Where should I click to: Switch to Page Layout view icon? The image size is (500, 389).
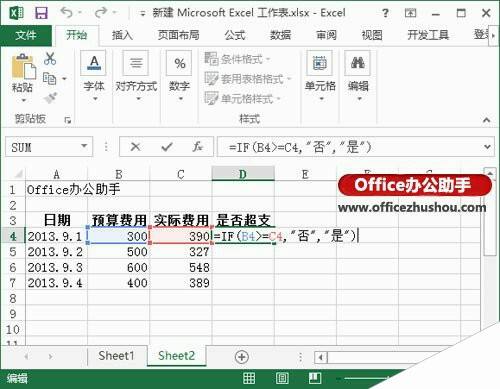click(x=282, y=378)
